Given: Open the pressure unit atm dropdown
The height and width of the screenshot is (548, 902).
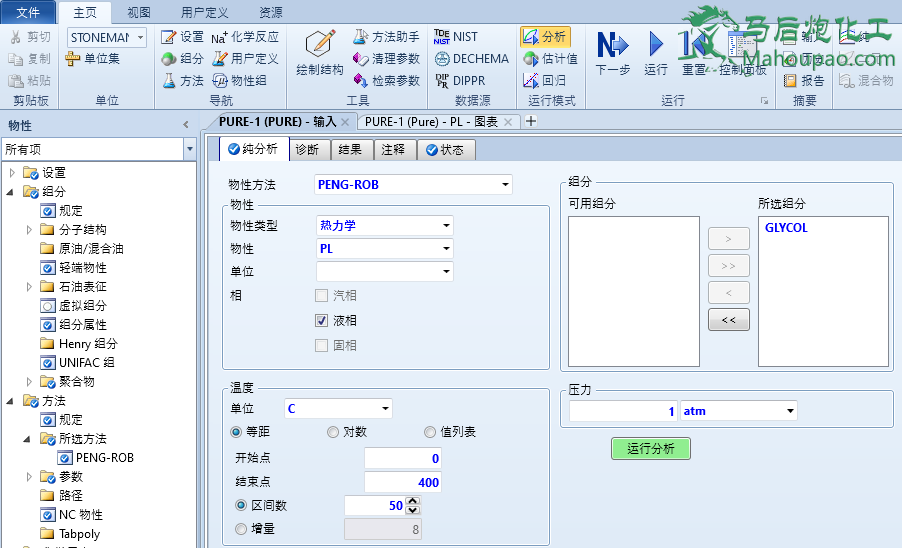Looking at the screenshot, I should pyautogui.click(x=790, y=411).
